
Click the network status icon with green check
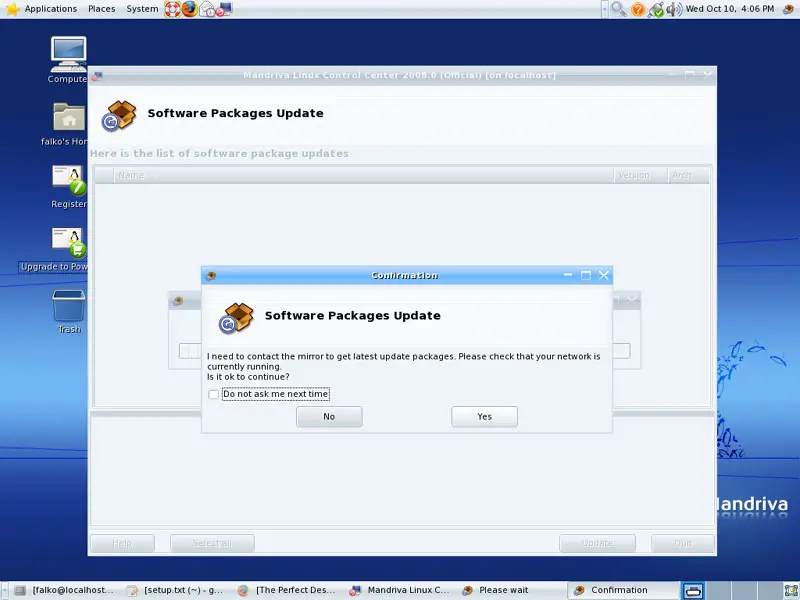coord(656,9)
